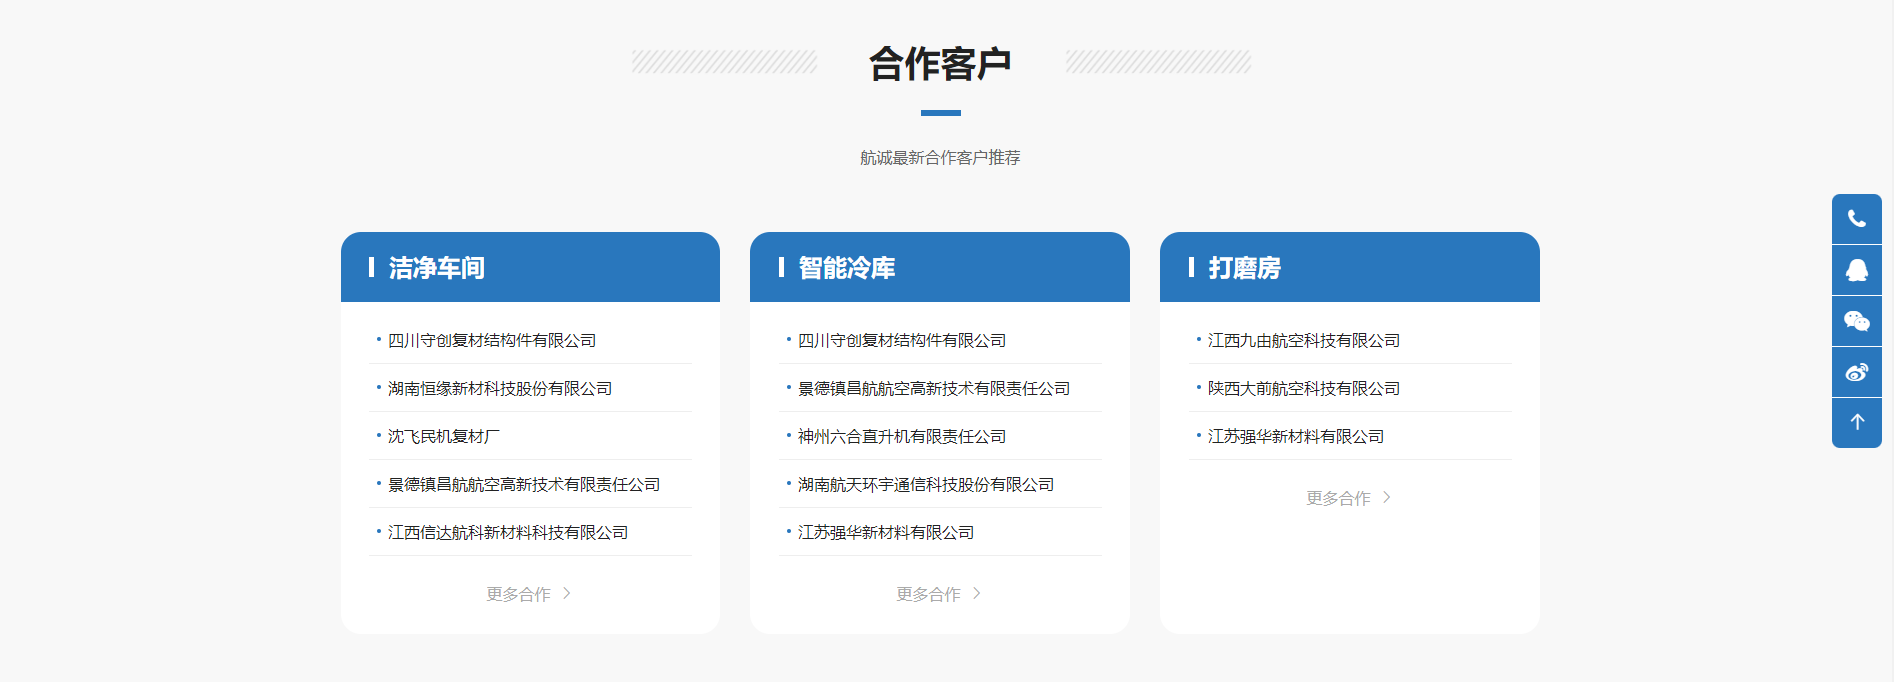Select the 洁净车间 card header
The height and width of the screenshot is (682, 1894).
click(x=530, y=267)
